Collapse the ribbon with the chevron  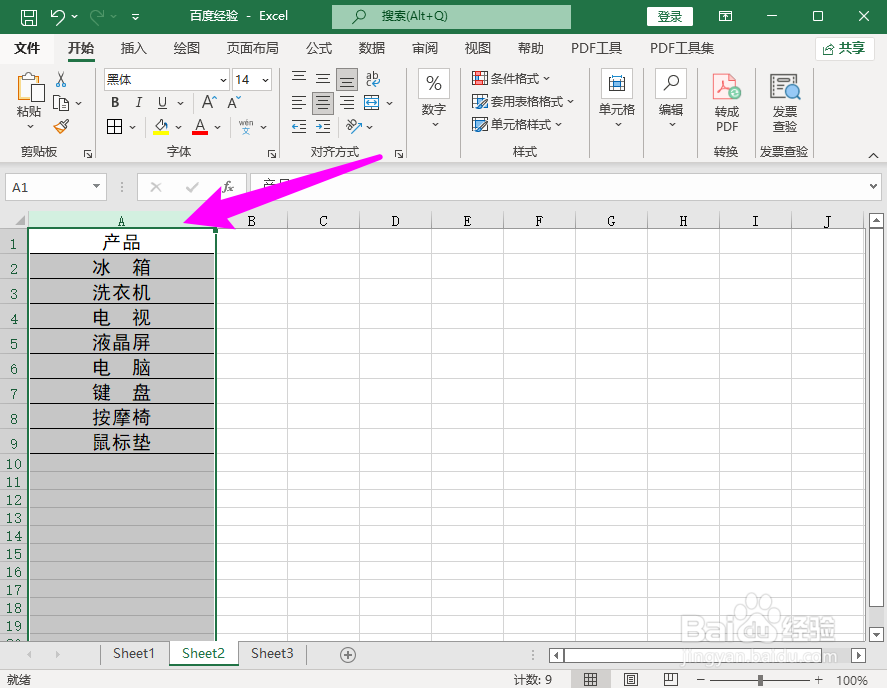click(x=873, y=155)
